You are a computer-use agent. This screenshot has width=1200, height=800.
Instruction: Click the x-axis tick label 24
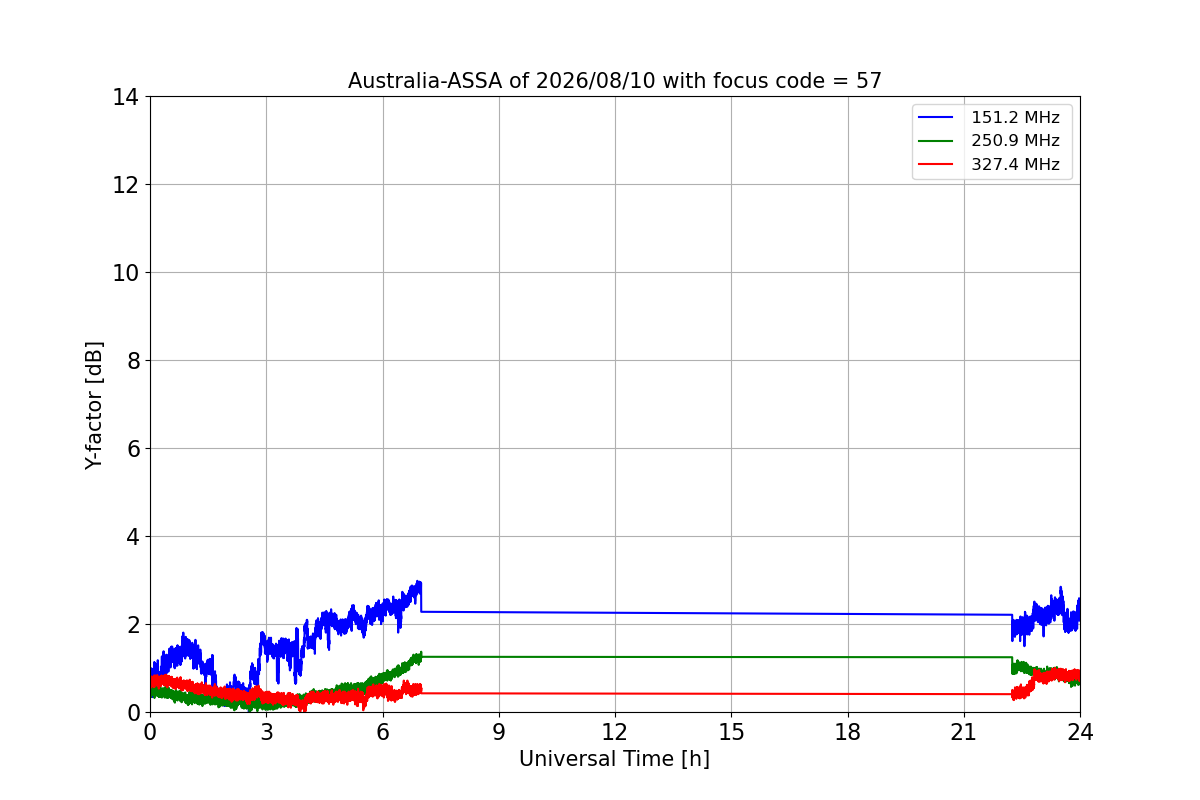click(1080, 732)
